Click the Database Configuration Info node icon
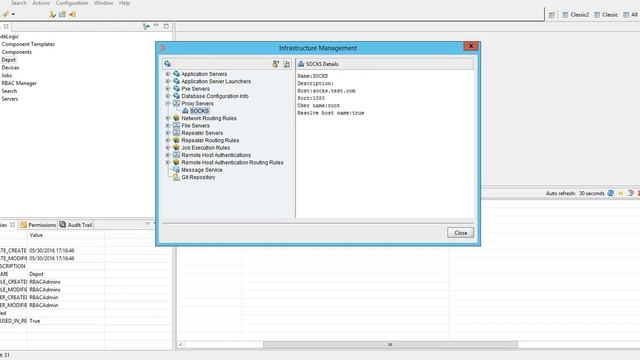 point(176,96)
